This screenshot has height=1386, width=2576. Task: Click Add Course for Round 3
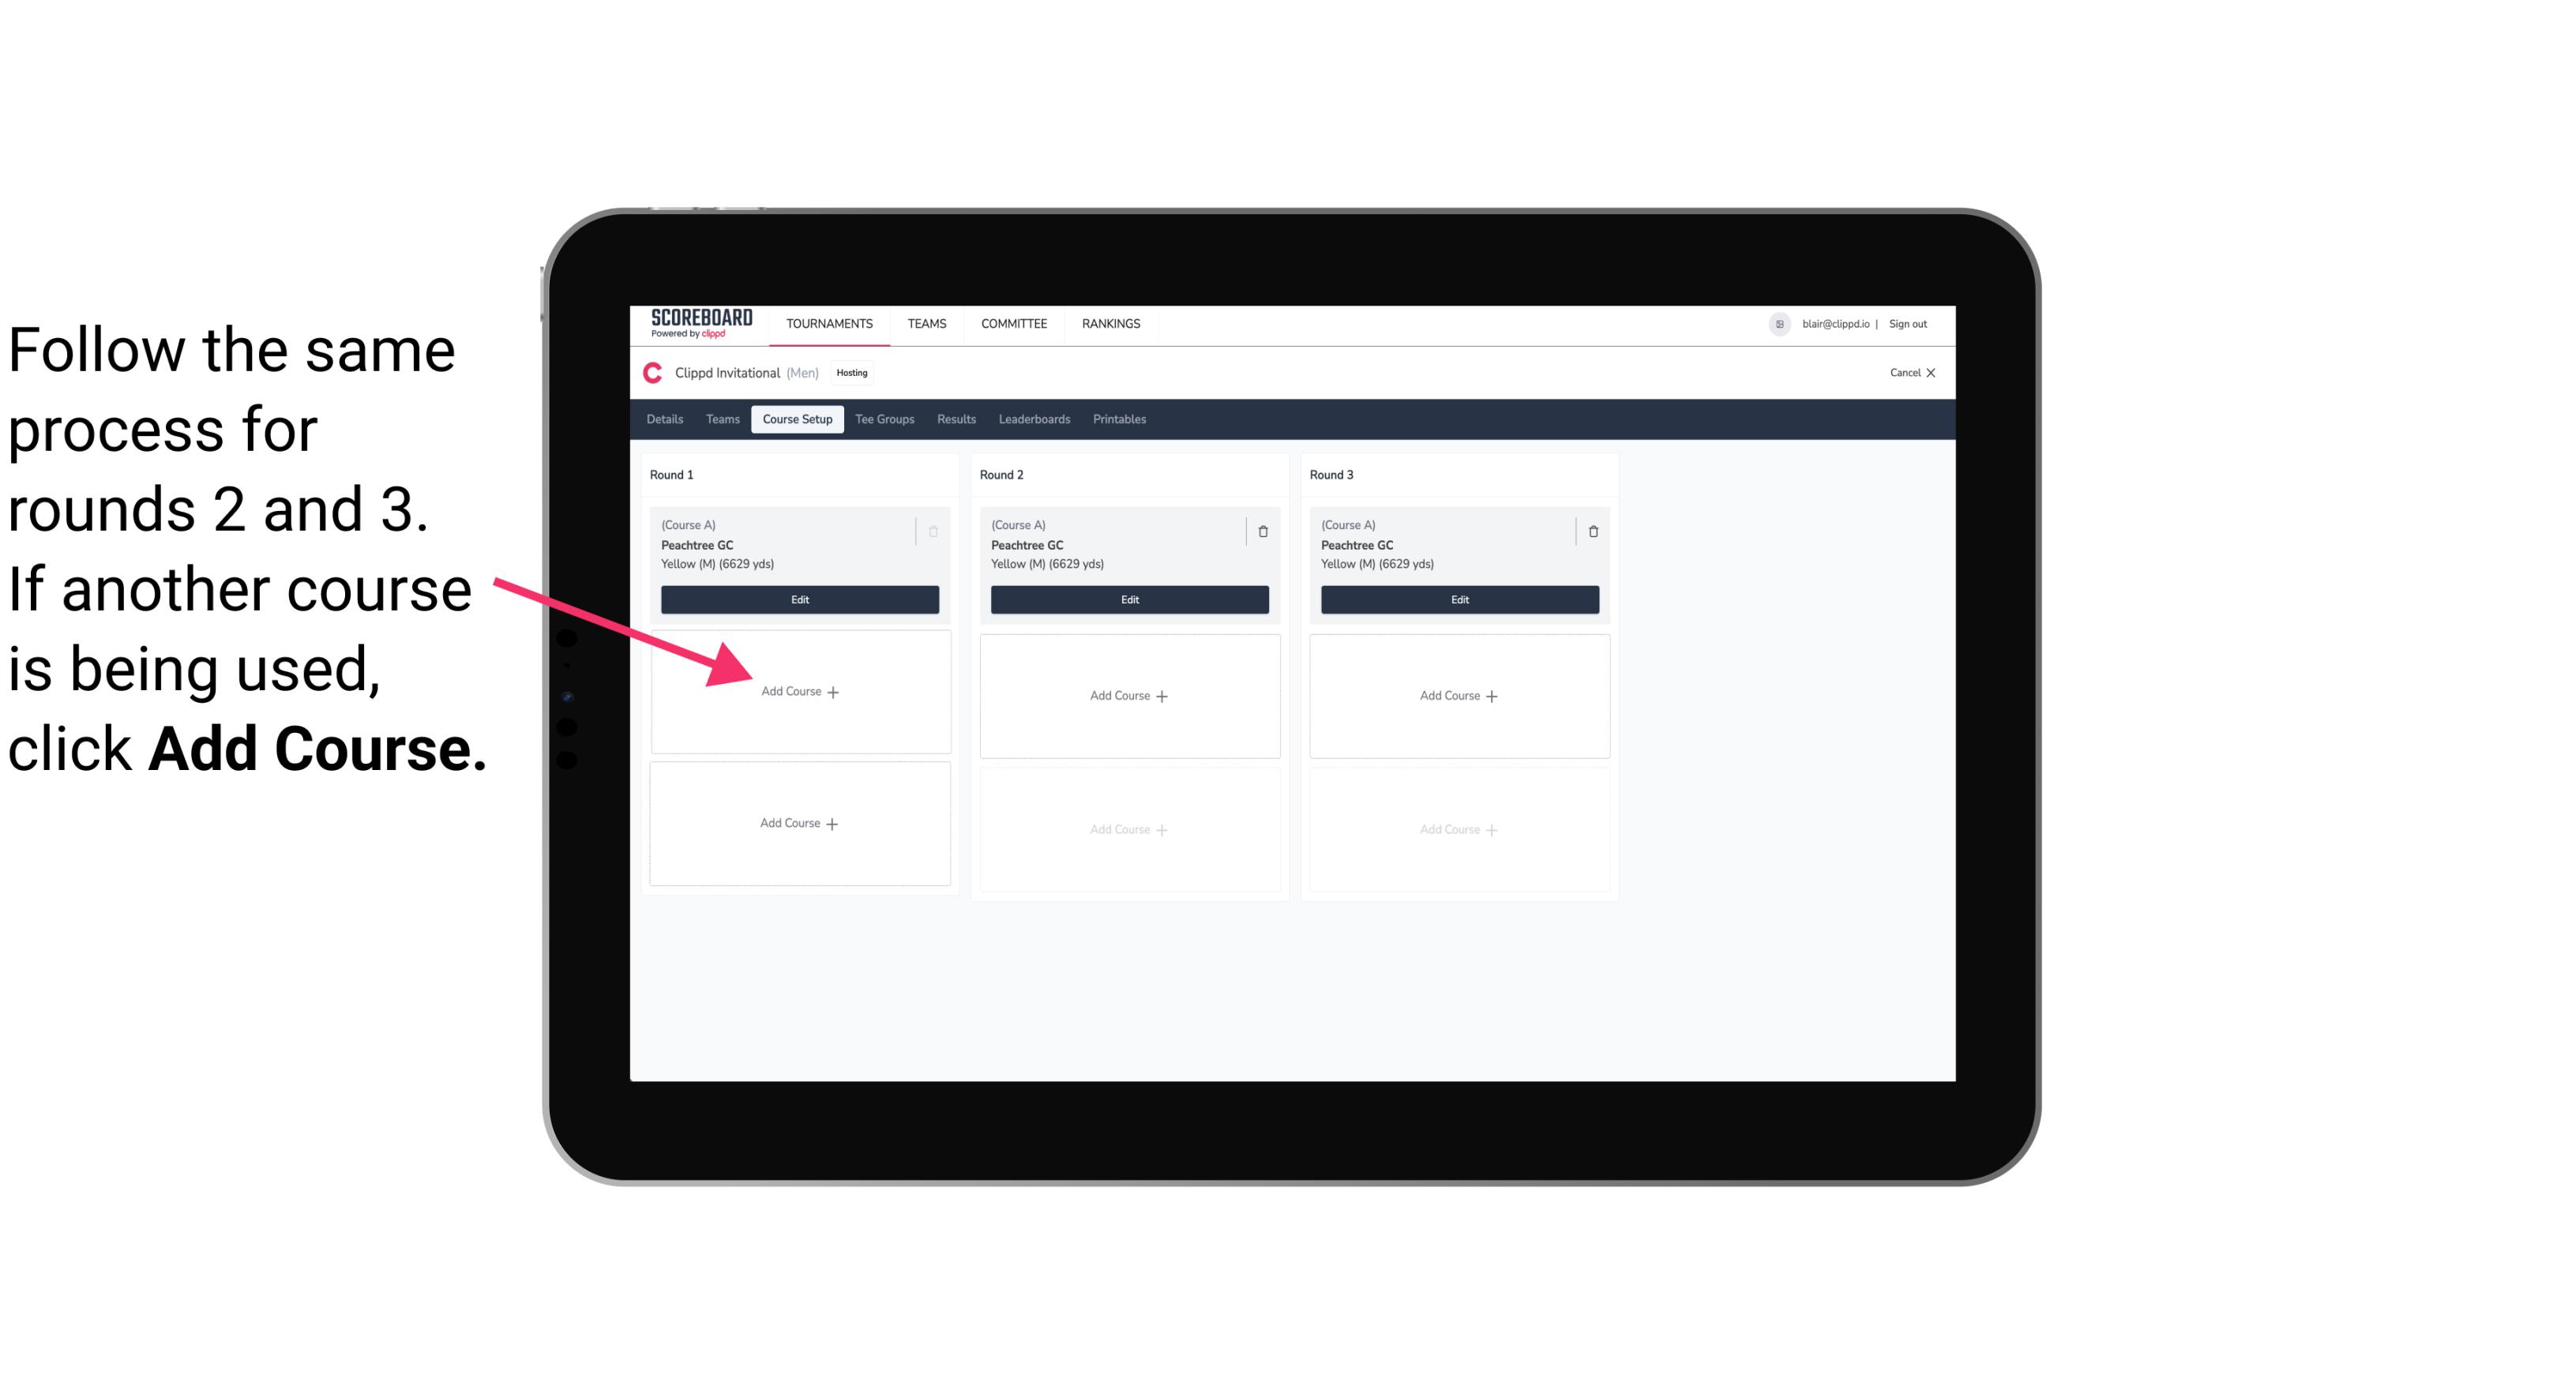pos(1457,693)
